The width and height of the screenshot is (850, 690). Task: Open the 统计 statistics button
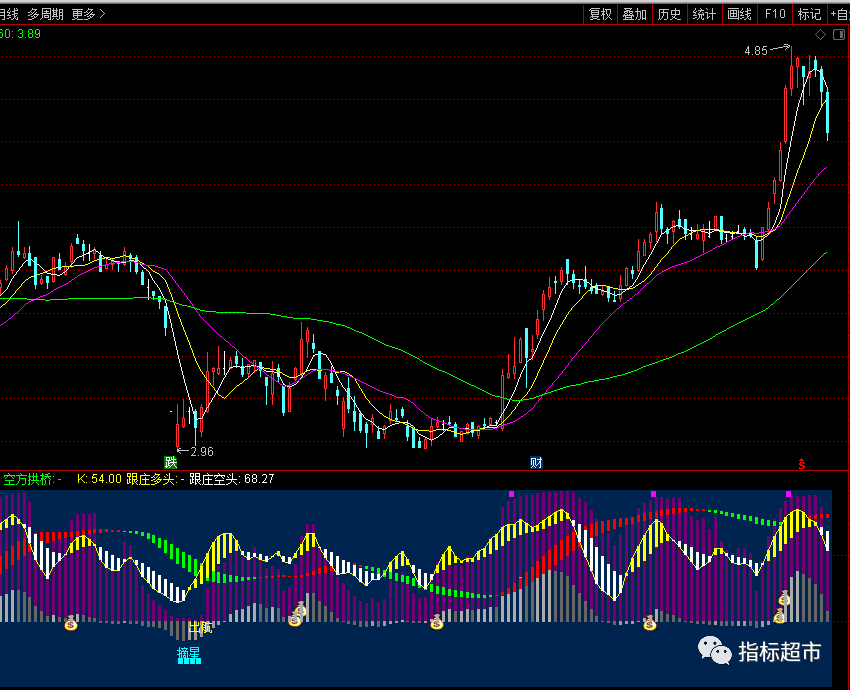pyautogui.click(x=704, y=14)
